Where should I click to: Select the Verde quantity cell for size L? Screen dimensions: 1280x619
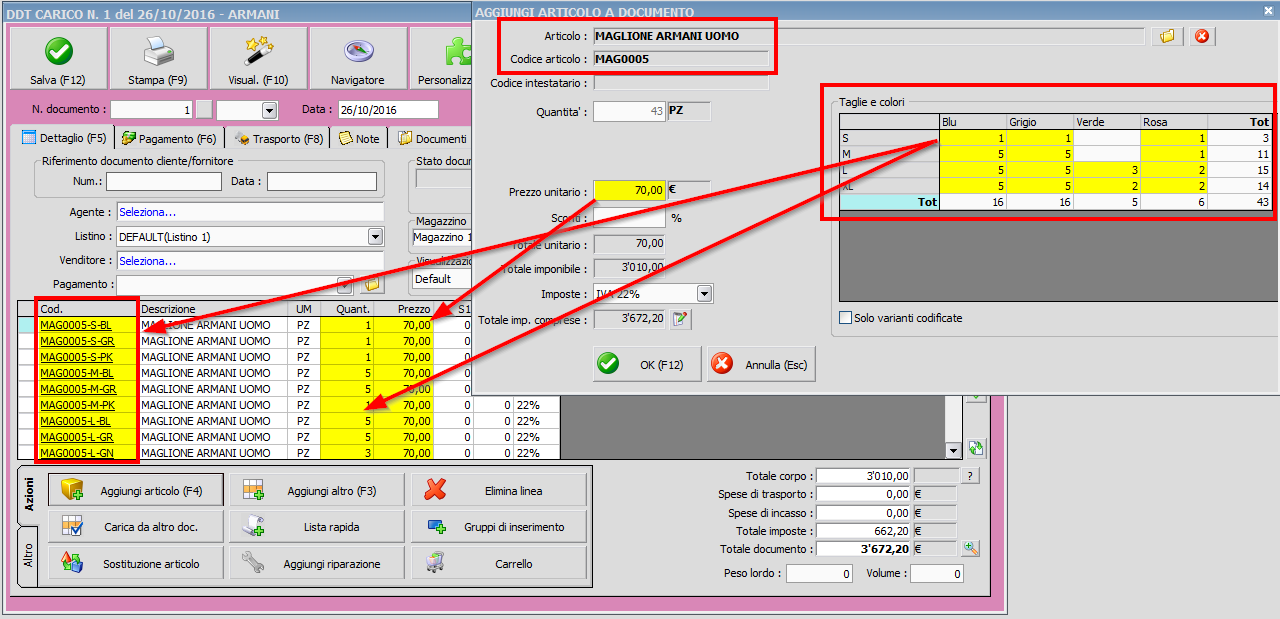(1107, 170)
